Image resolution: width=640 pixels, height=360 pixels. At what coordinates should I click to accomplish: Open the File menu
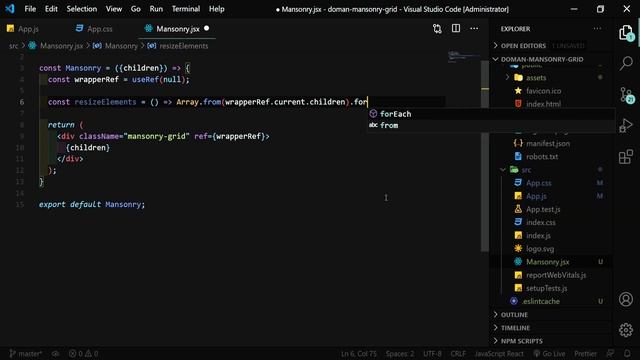pos(30,9)
